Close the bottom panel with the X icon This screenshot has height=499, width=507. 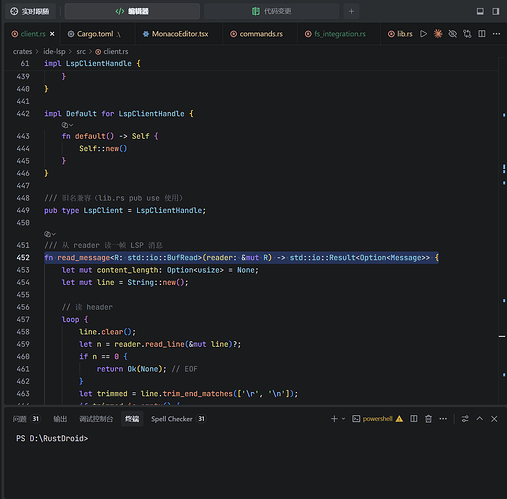coord(494,419)
